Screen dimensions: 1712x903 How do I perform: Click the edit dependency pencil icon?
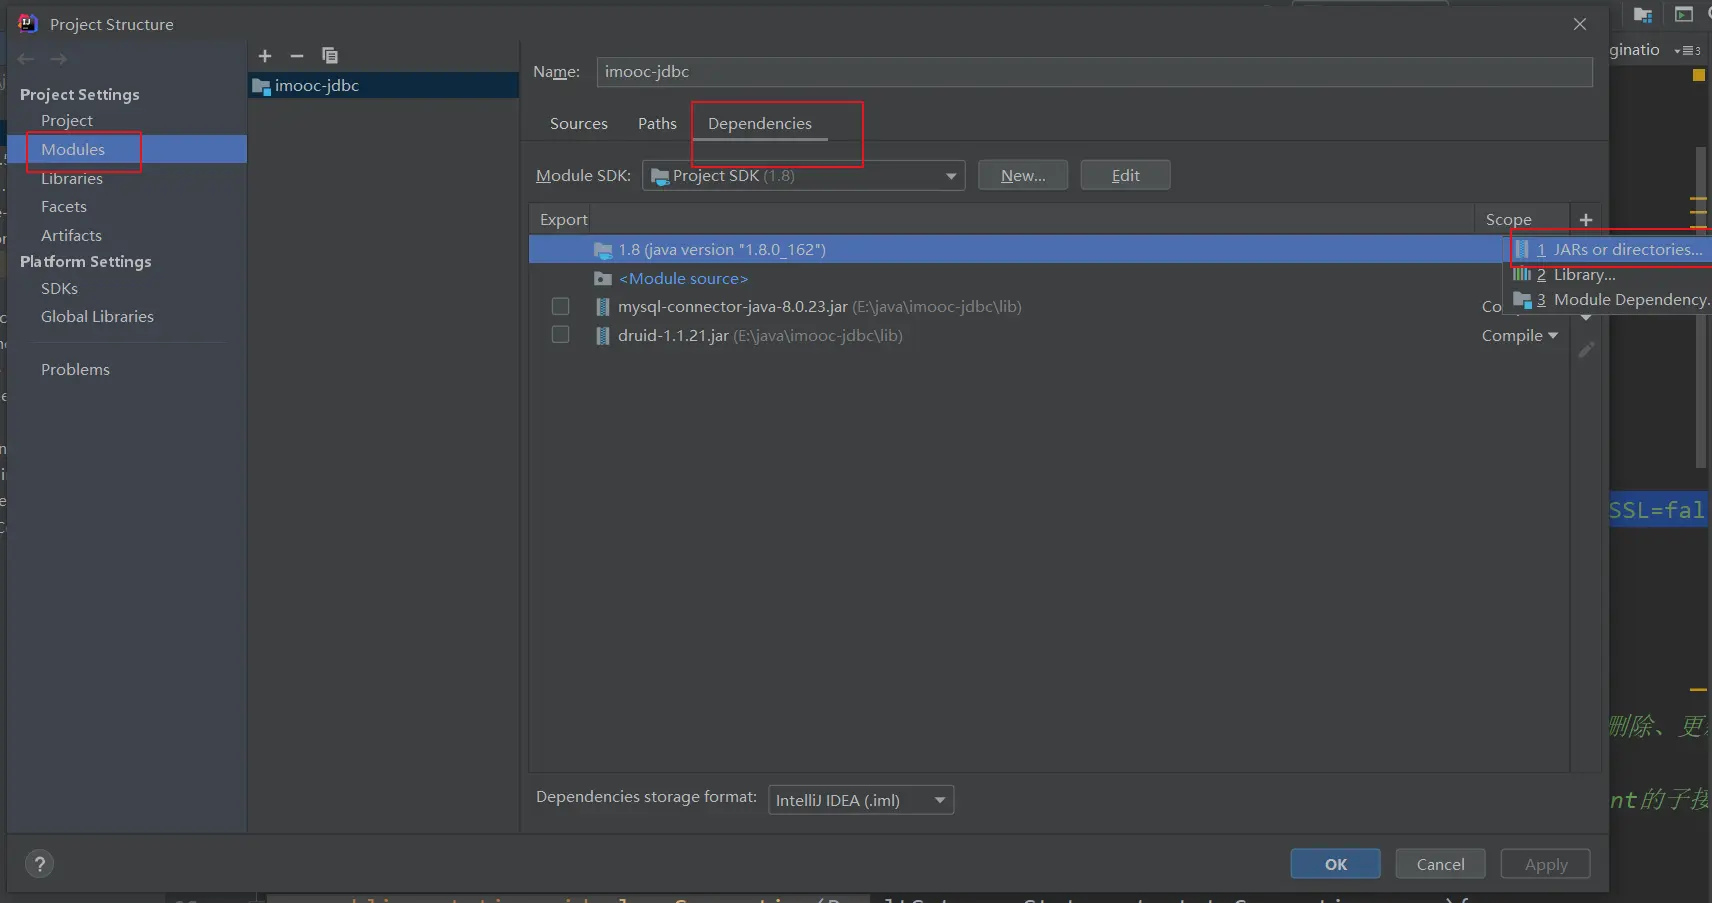(1586, 350)
